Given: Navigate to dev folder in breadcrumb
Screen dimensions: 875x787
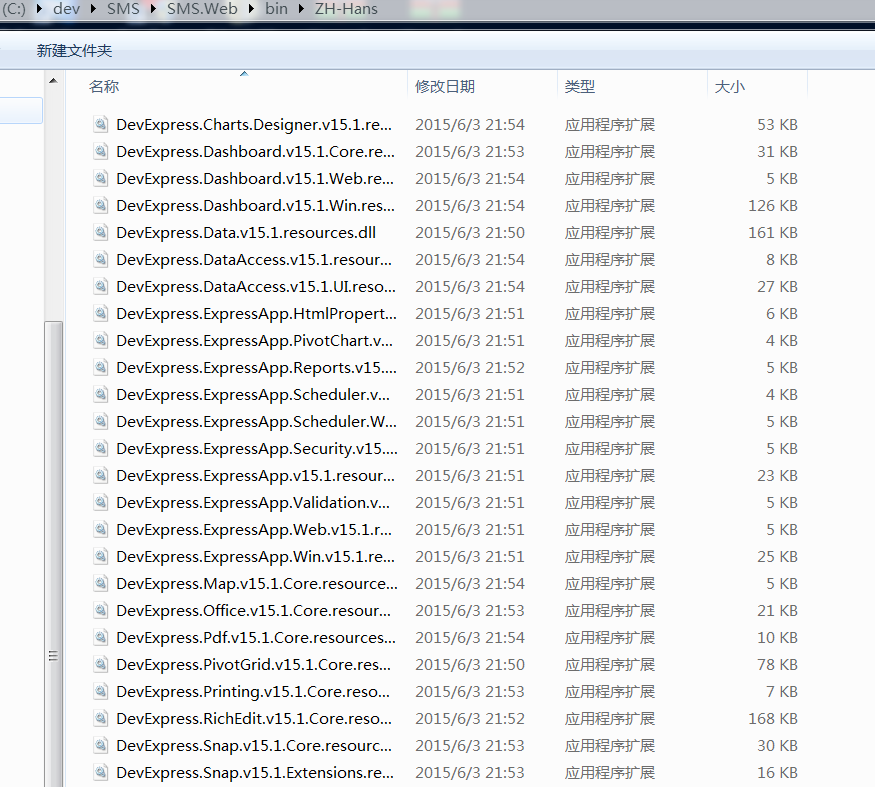Looking at the screenshot, I should tap(66, 9).
